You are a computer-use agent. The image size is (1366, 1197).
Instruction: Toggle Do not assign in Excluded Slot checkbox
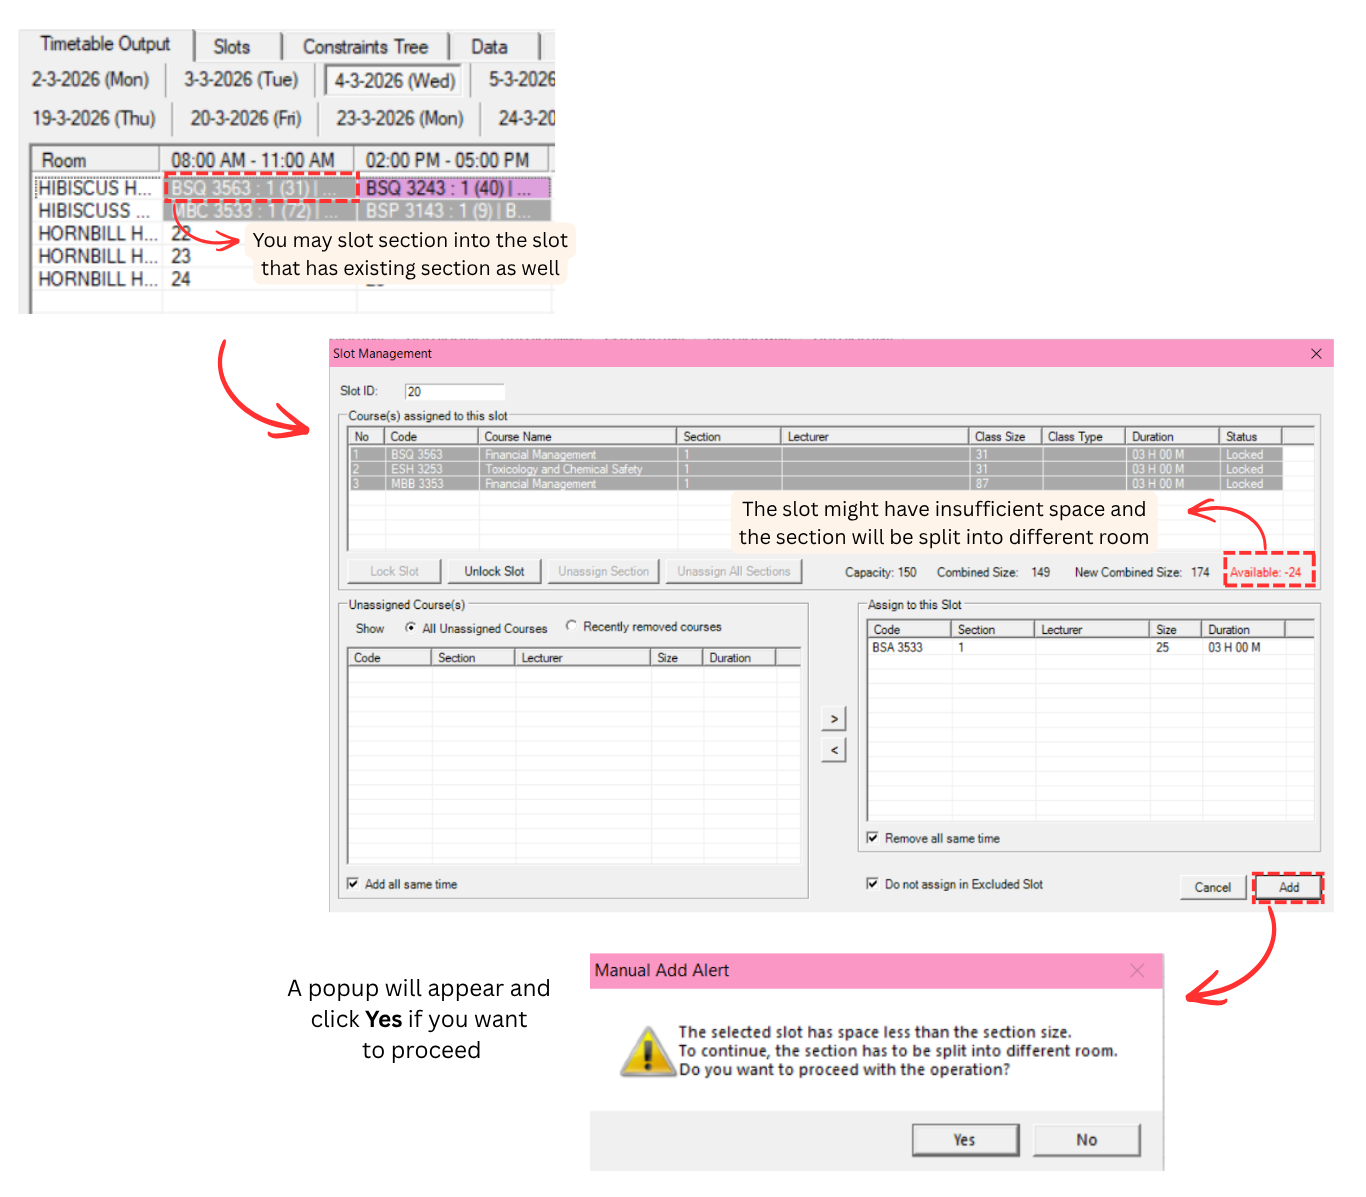pos(873,884)
